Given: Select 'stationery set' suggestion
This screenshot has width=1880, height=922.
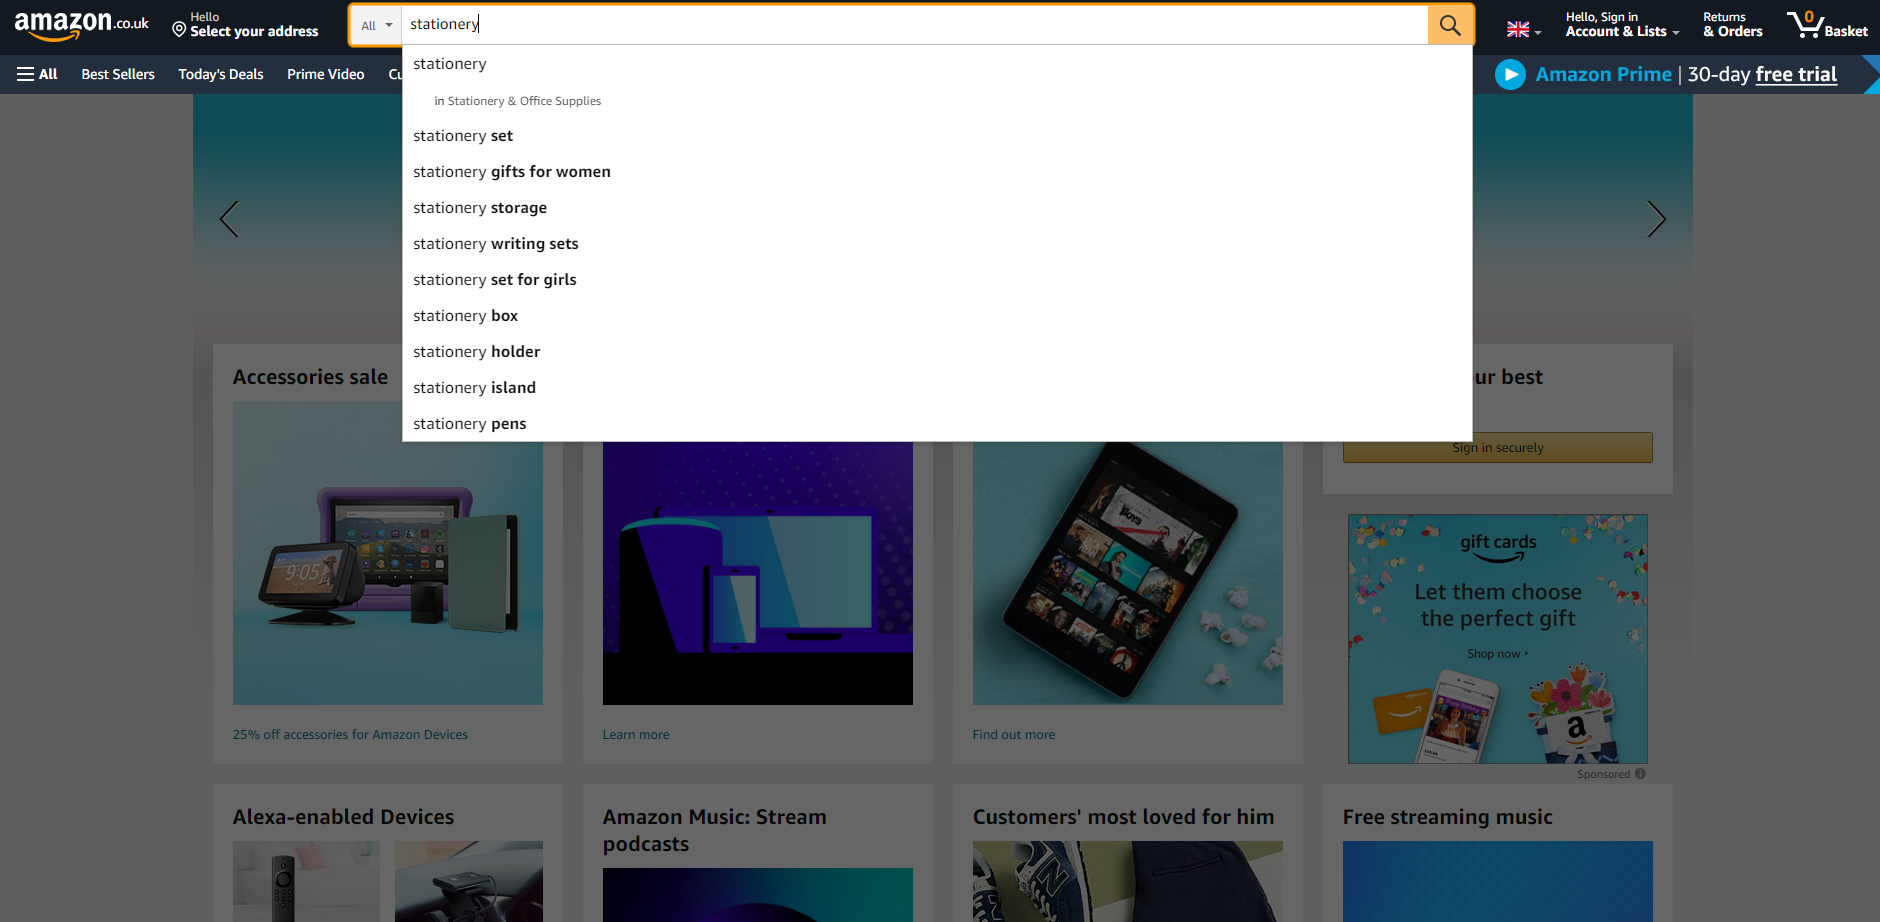Looking at the screenshot, I should 937,136.
